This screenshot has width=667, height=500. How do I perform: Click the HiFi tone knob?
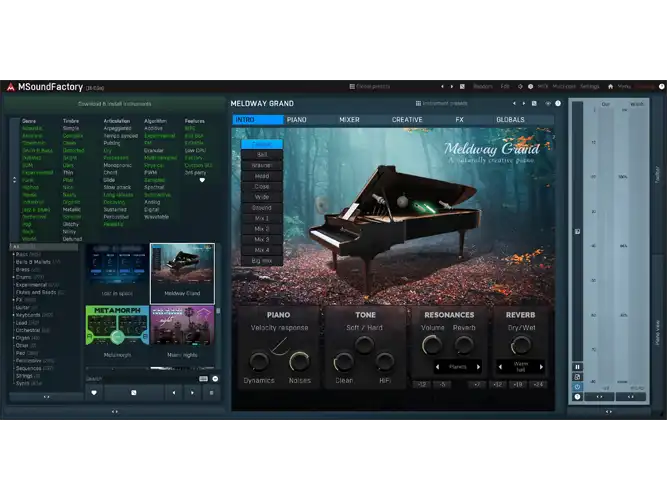pos(385,362)
